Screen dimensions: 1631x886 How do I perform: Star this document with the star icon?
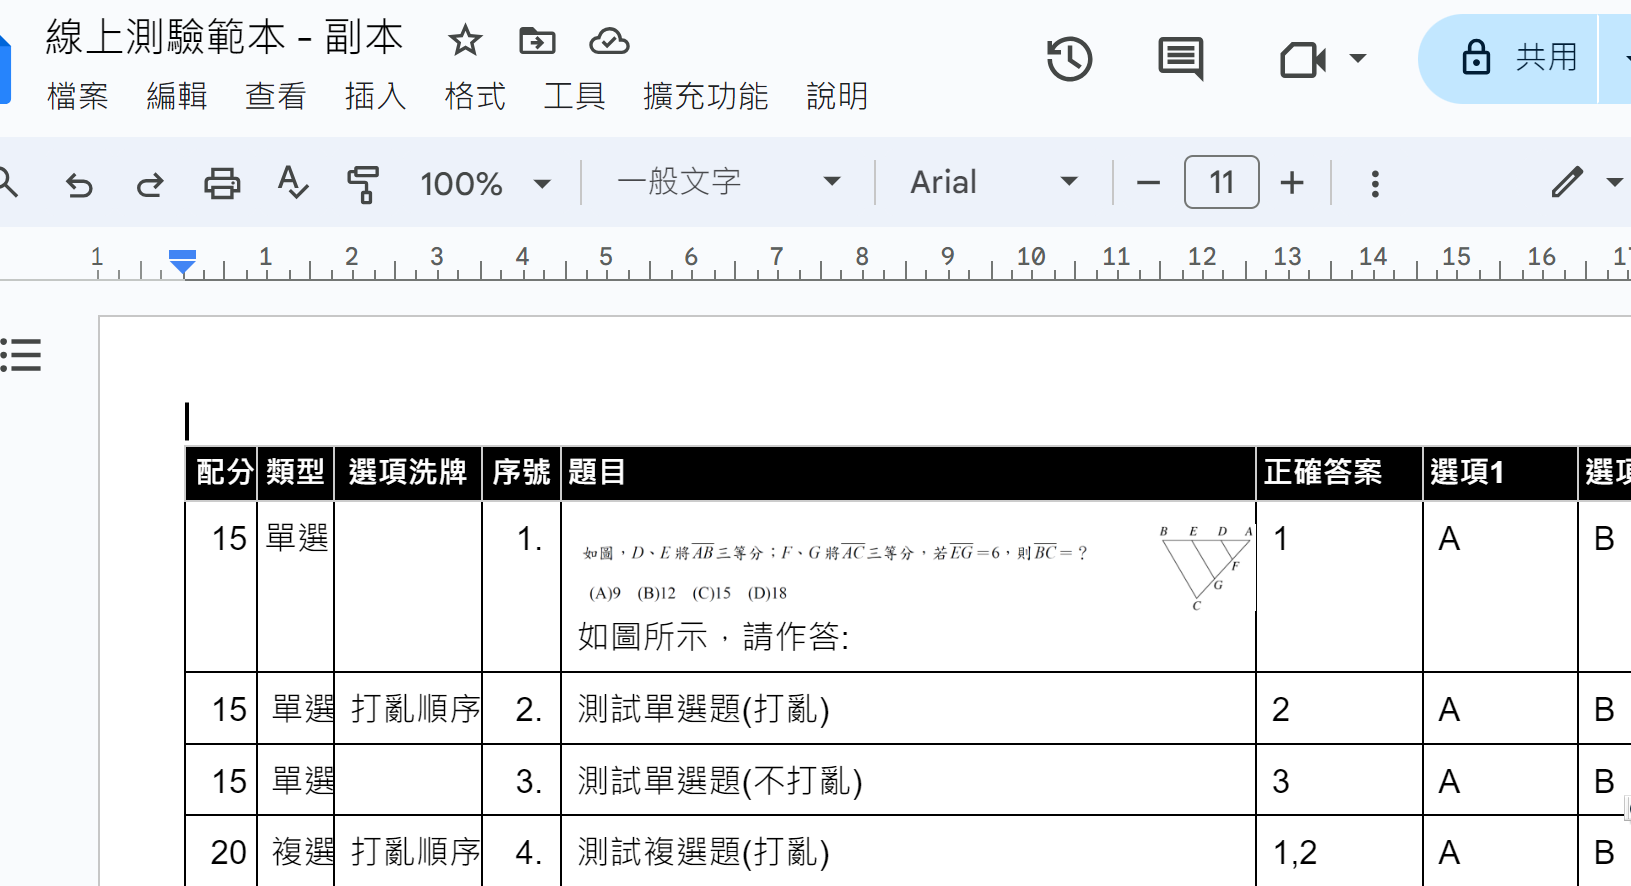(x=465, y=41)
